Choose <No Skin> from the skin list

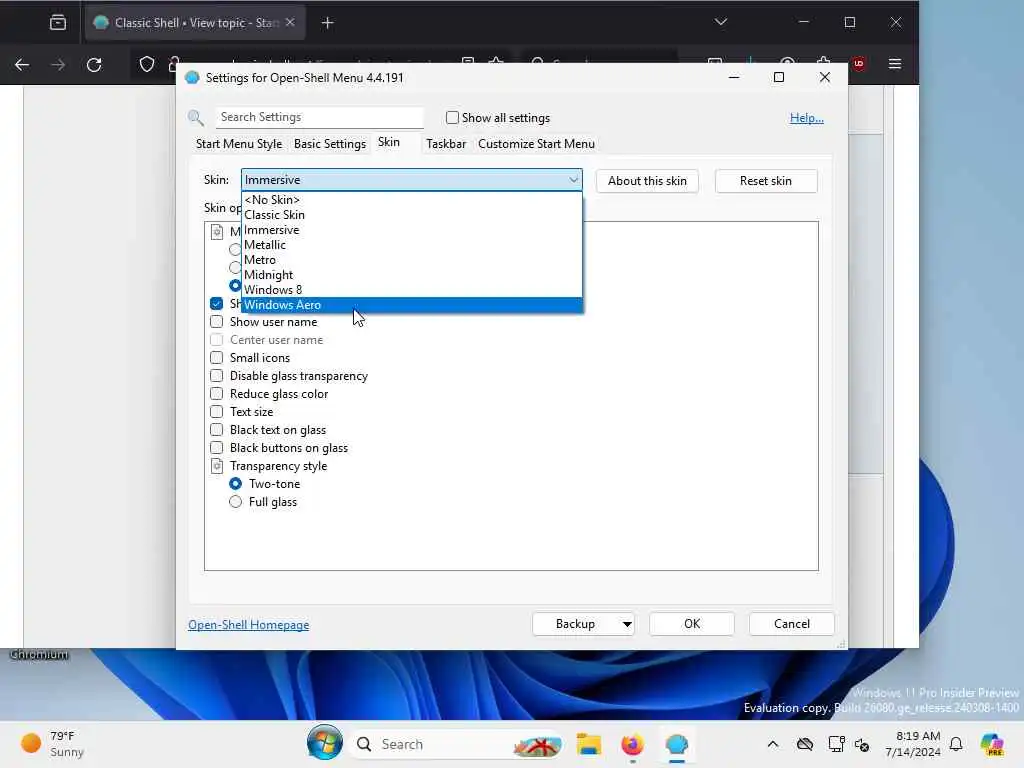coord(412,200)
